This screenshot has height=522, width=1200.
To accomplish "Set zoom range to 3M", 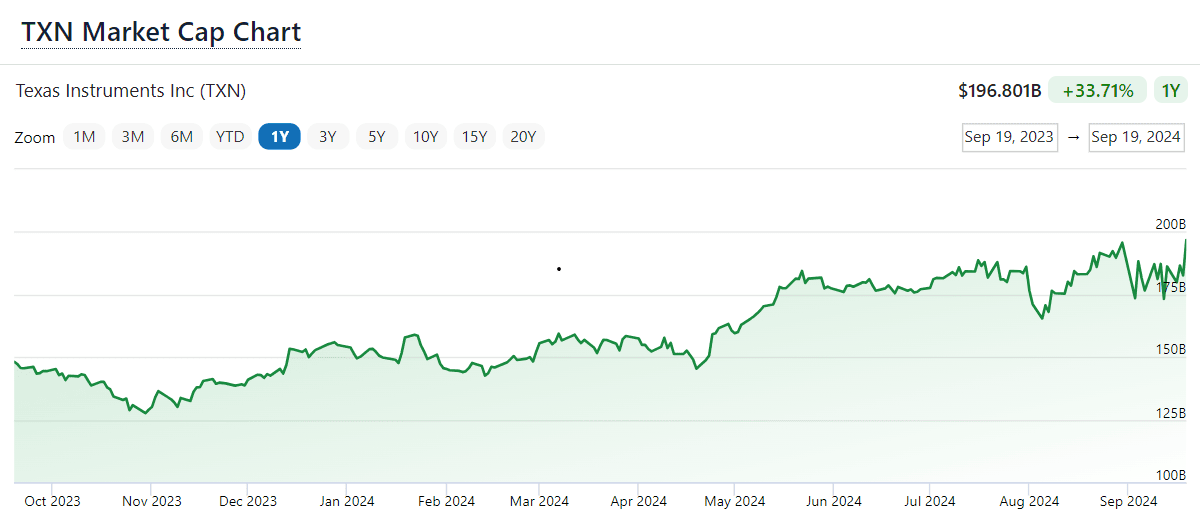I will pos(133,137).
